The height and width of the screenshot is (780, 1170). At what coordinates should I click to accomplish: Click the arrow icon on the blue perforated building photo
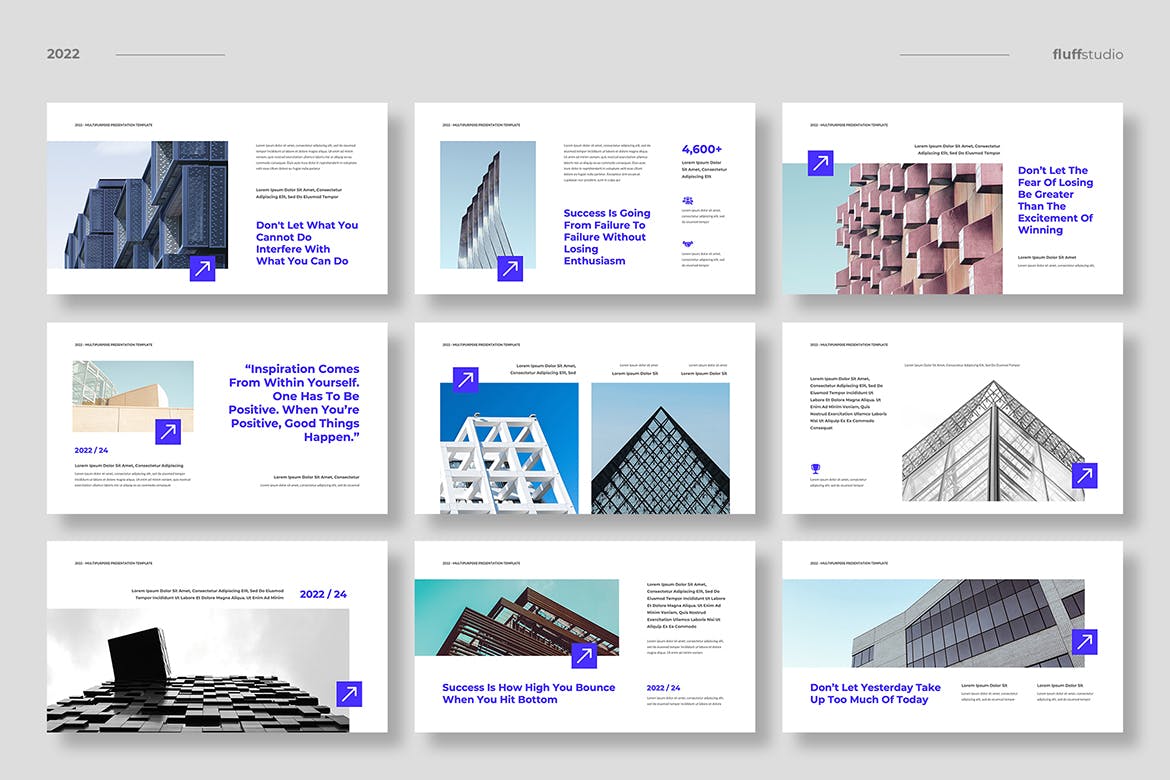click(x=203, y=268)
